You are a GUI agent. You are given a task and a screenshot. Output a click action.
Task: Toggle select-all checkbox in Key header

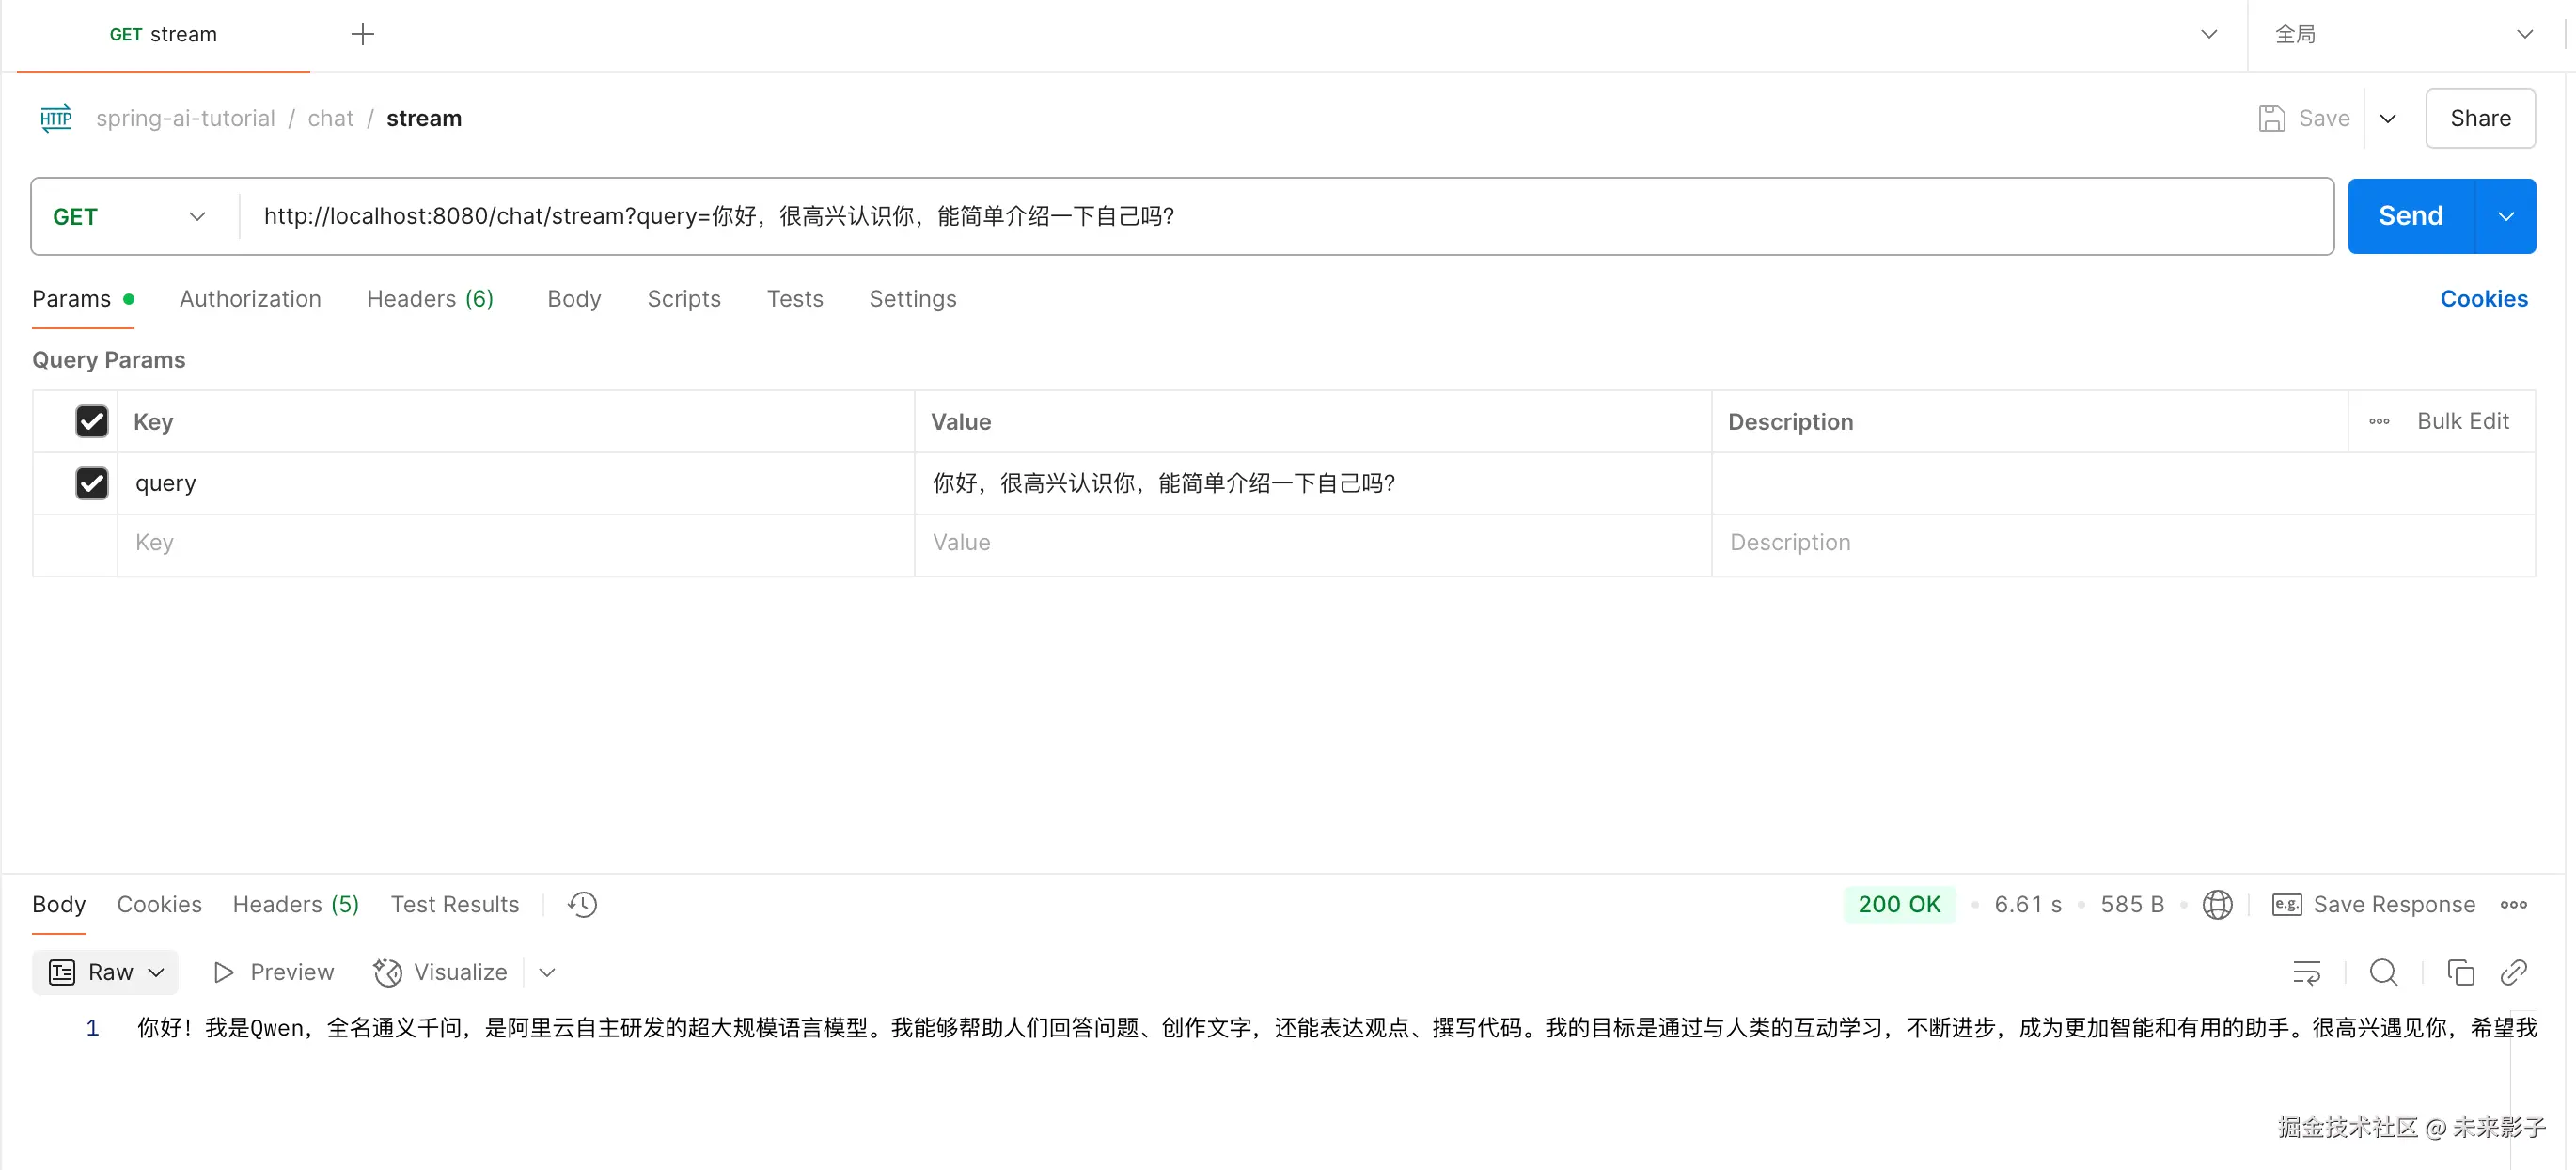(92, 421)
